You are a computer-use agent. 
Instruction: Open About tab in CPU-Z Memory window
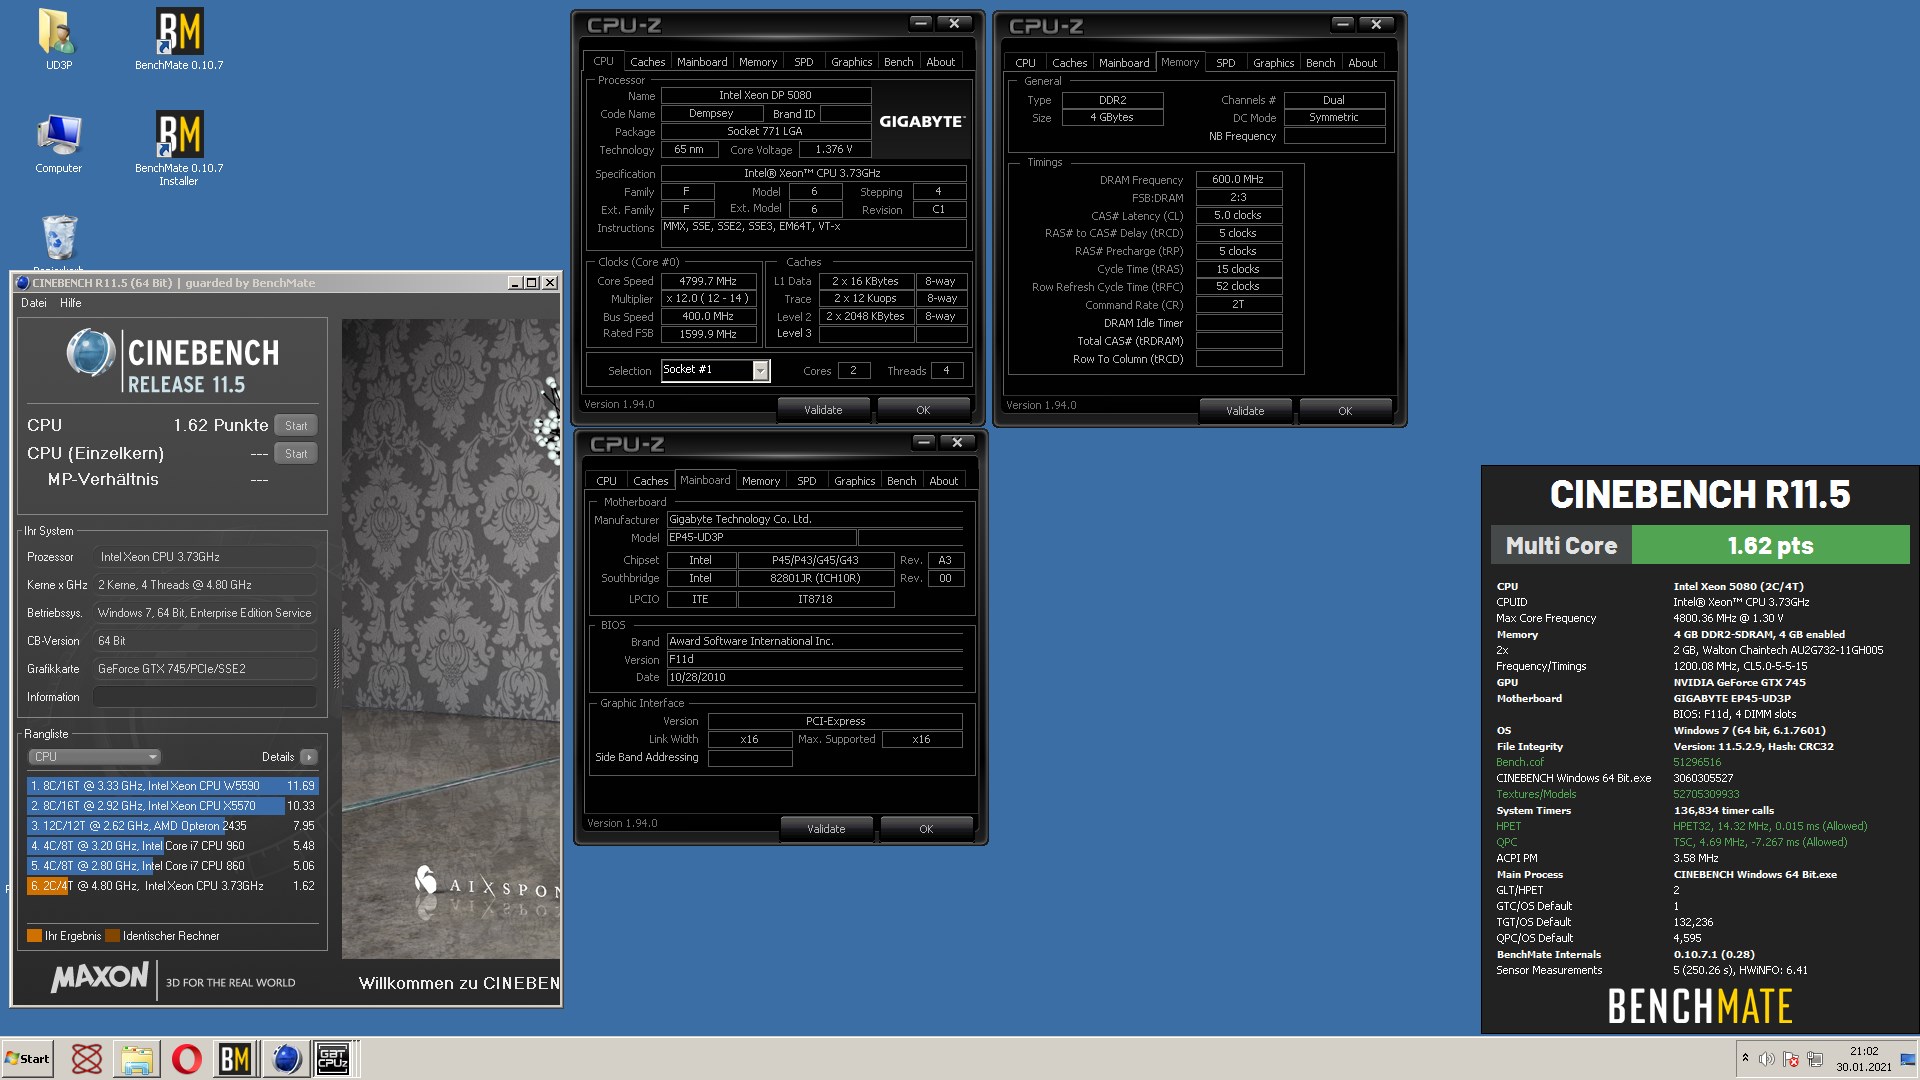[1362, 63]
